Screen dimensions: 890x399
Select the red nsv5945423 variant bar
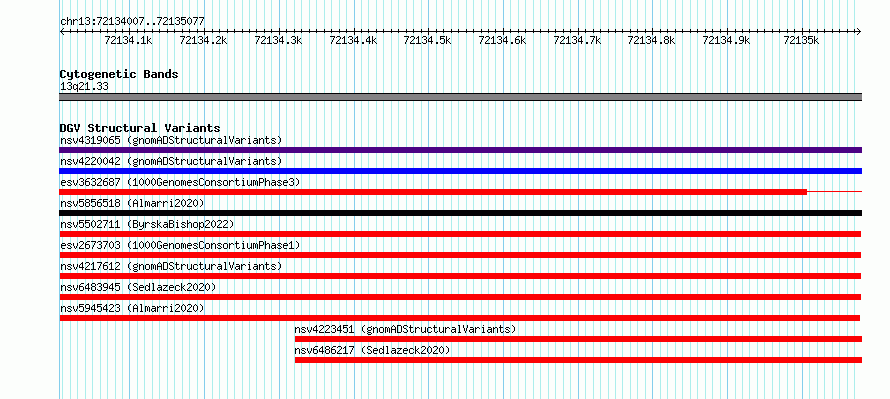tap(460, 318)
